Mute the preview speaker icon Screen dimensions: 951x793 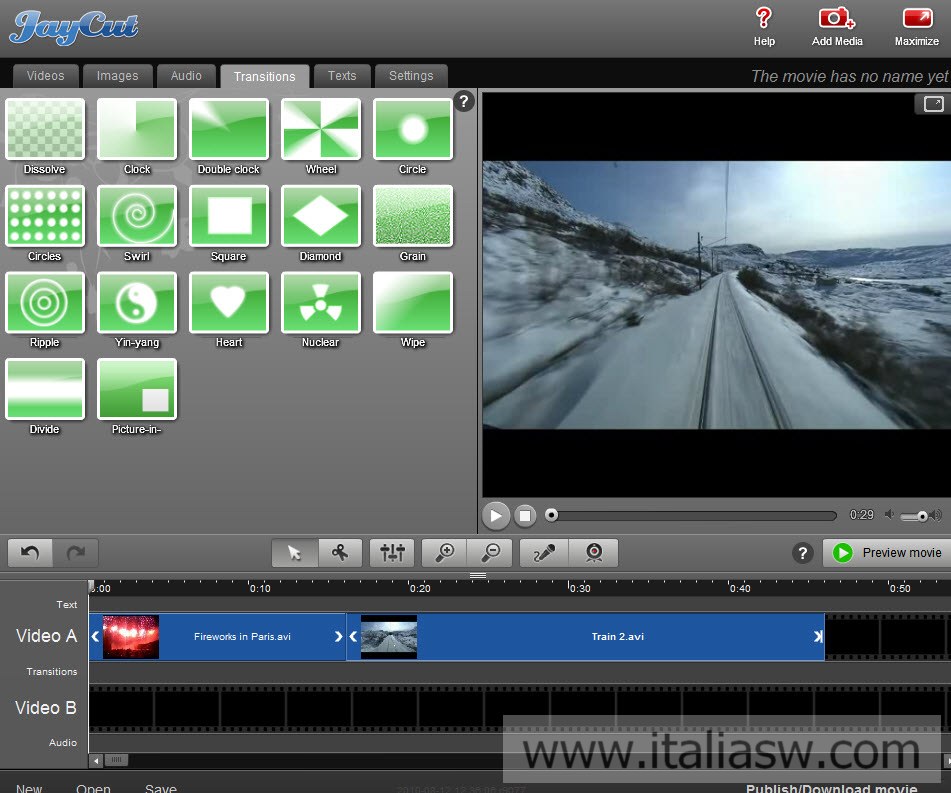(889, 515)
